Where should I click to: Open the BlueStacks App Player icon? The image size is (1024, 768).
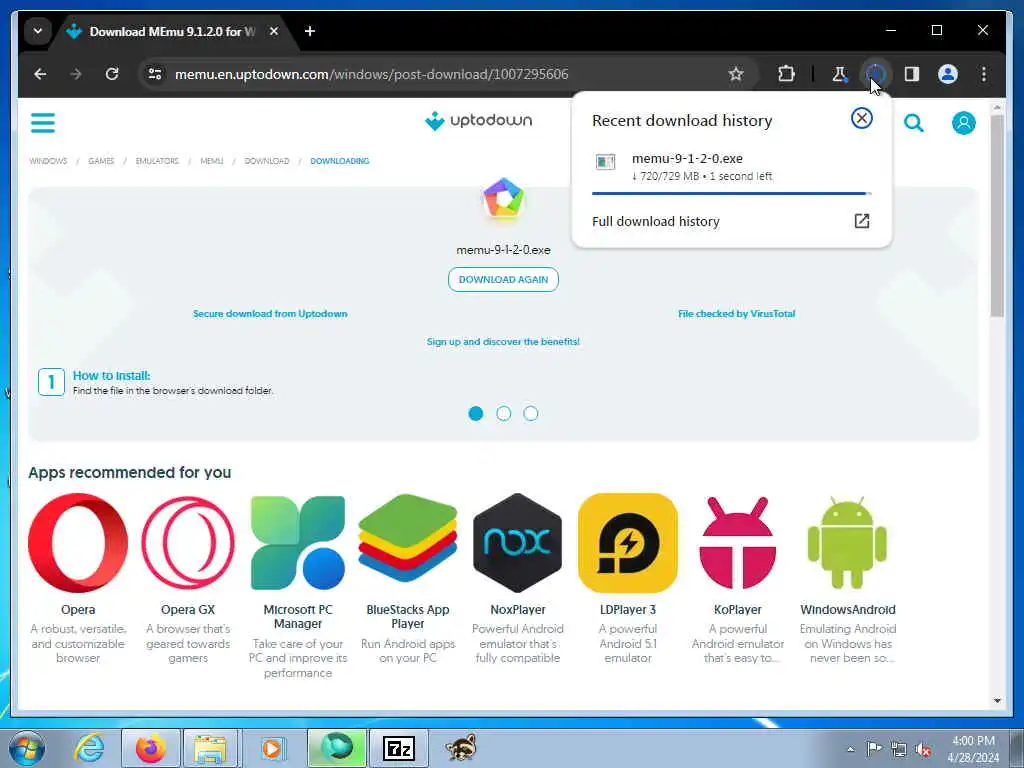click(x=408, y=539)
